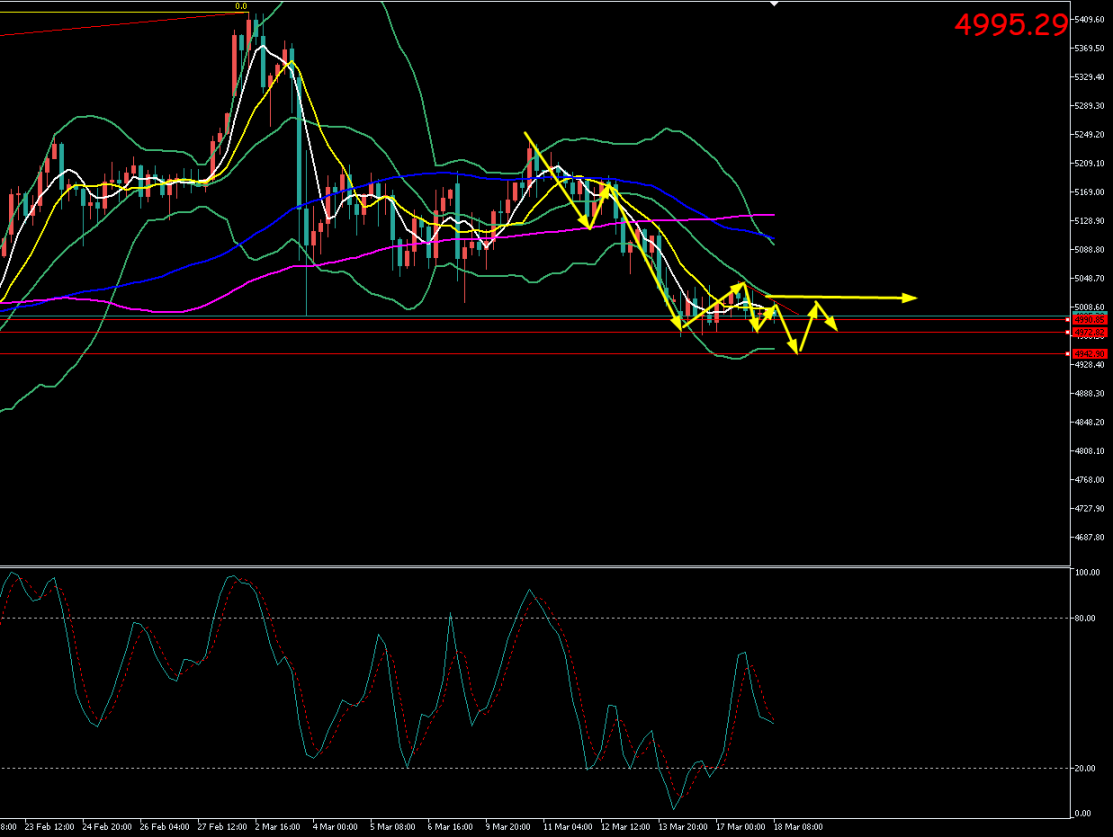Screen dimensions: 1113x837
Task: Click the 5008.60 label on price axis
Action: coord(1088,308)
